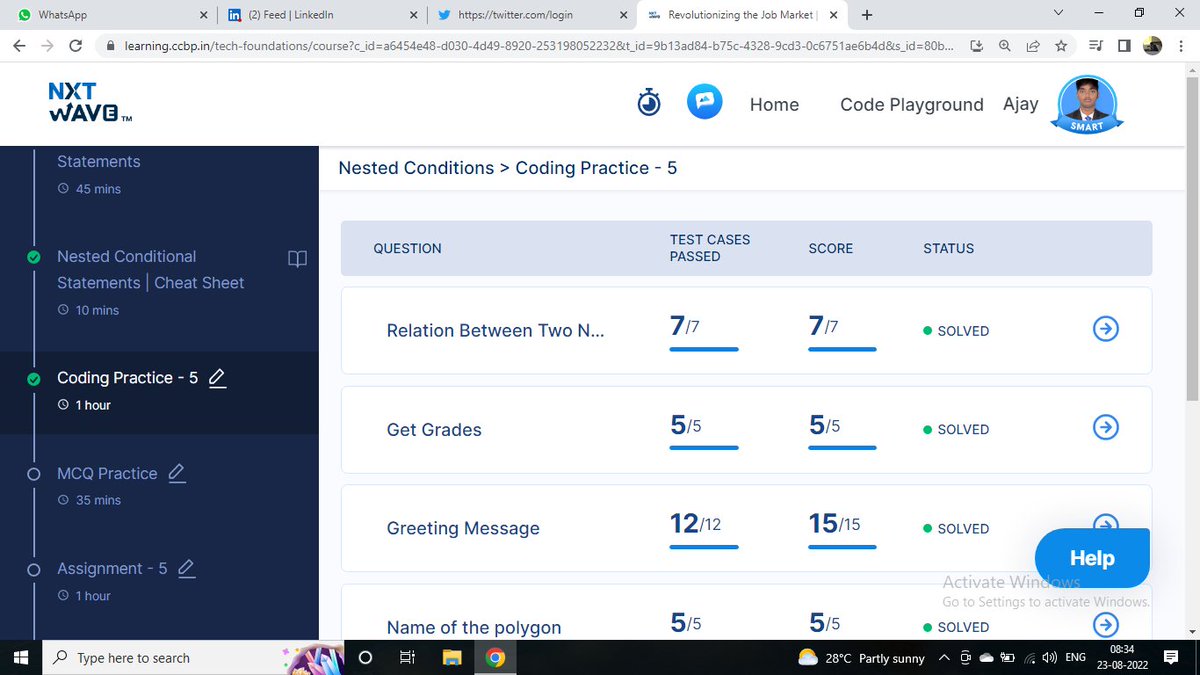Click the Windows taskbar search box
This screenshot has height=675, width=1200.
[x=193, y=658]
